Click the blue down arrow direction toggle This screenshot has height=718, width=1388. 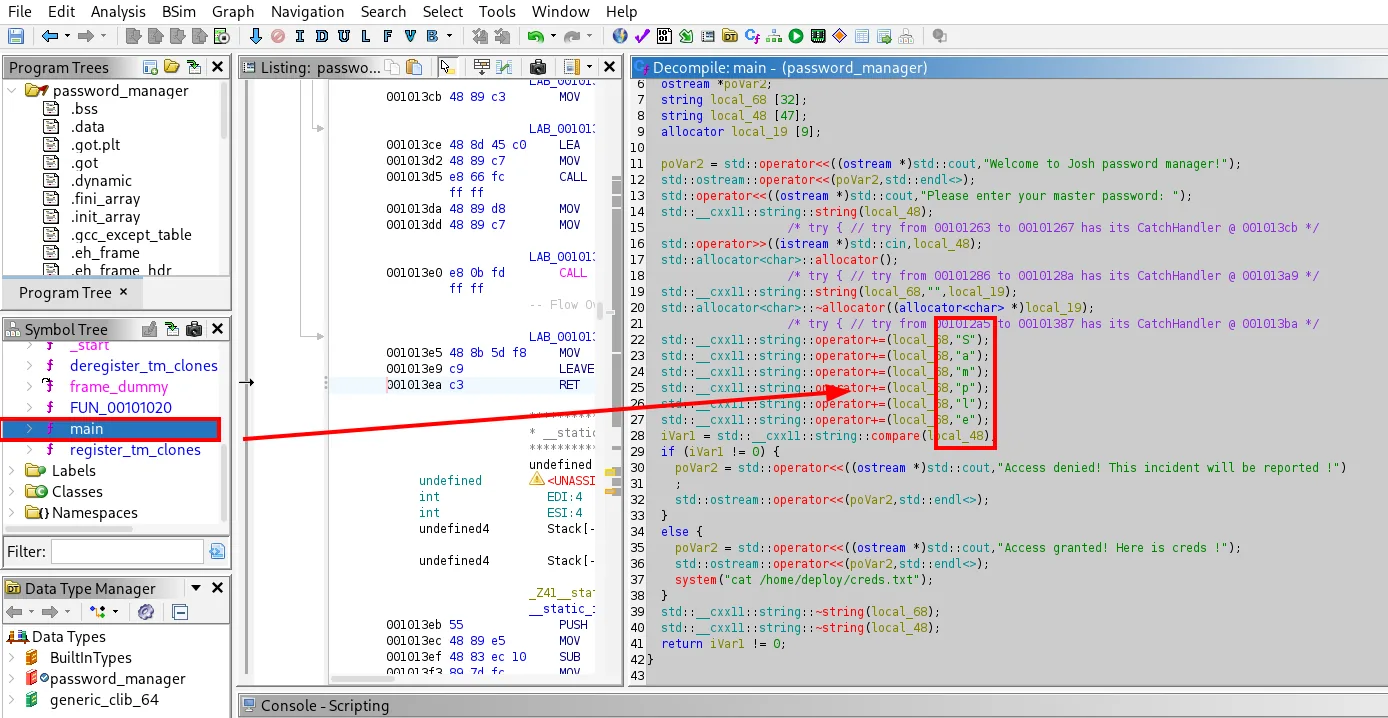point(255,36)
